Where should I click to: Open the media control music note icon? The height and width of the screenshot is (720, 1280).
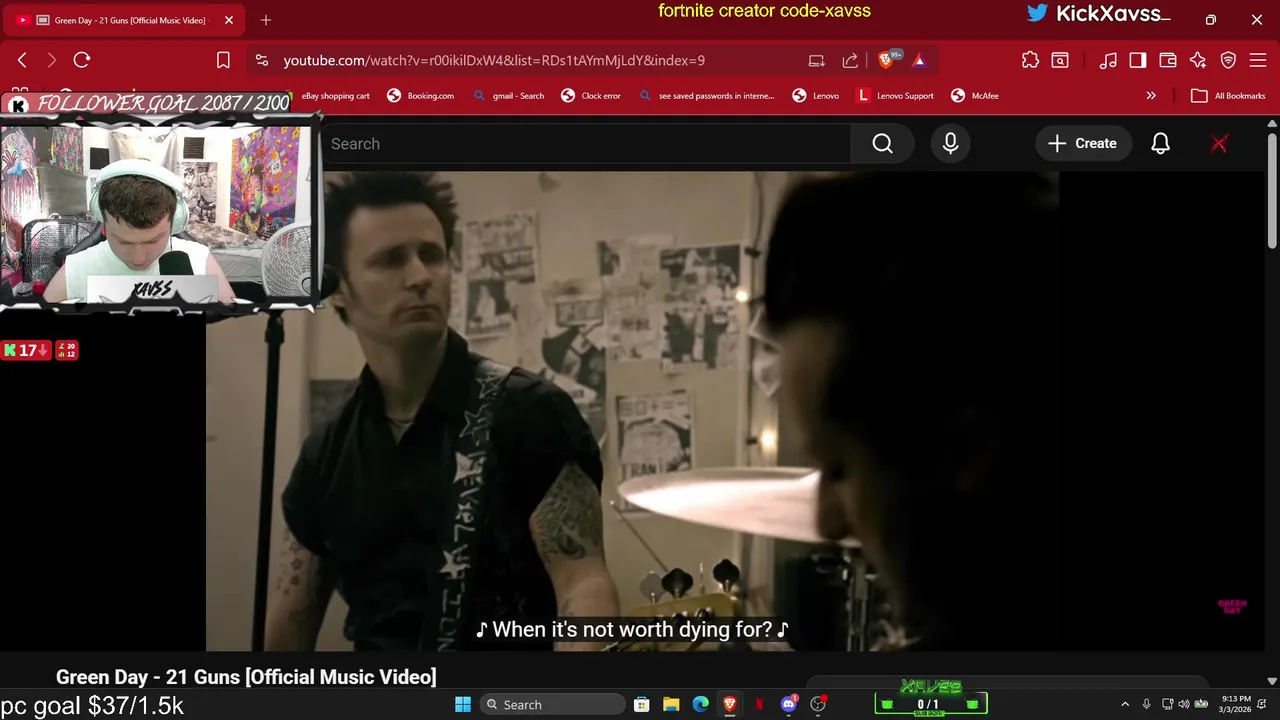click(x=1108, y=60)
